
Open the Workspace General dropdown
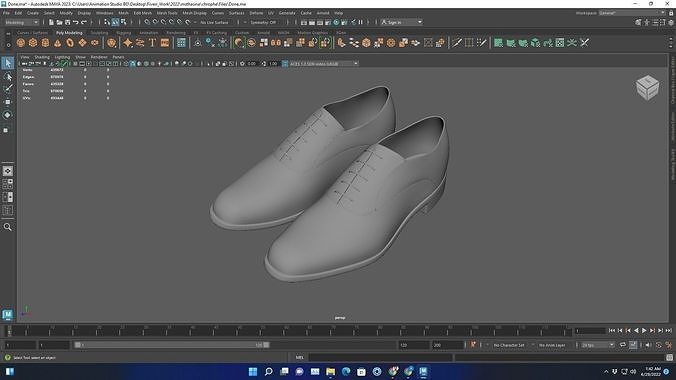tap(632, 13)
